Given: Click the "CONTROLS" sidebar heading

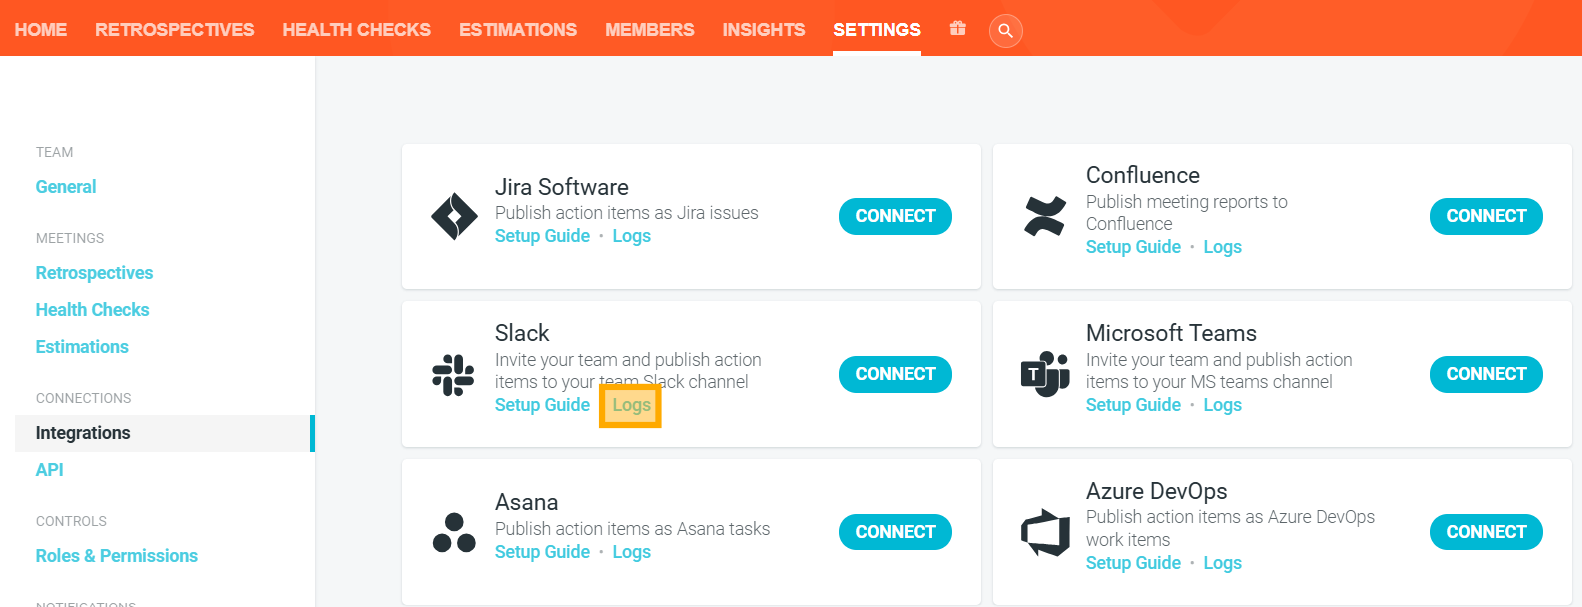Looking at the screenshot, I should pyautogui.click(x=71, y=521).
